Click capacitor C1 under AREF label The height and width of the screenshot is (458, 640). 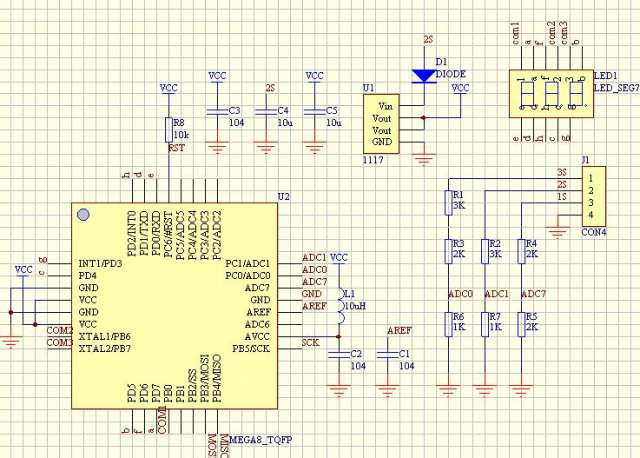387,354
